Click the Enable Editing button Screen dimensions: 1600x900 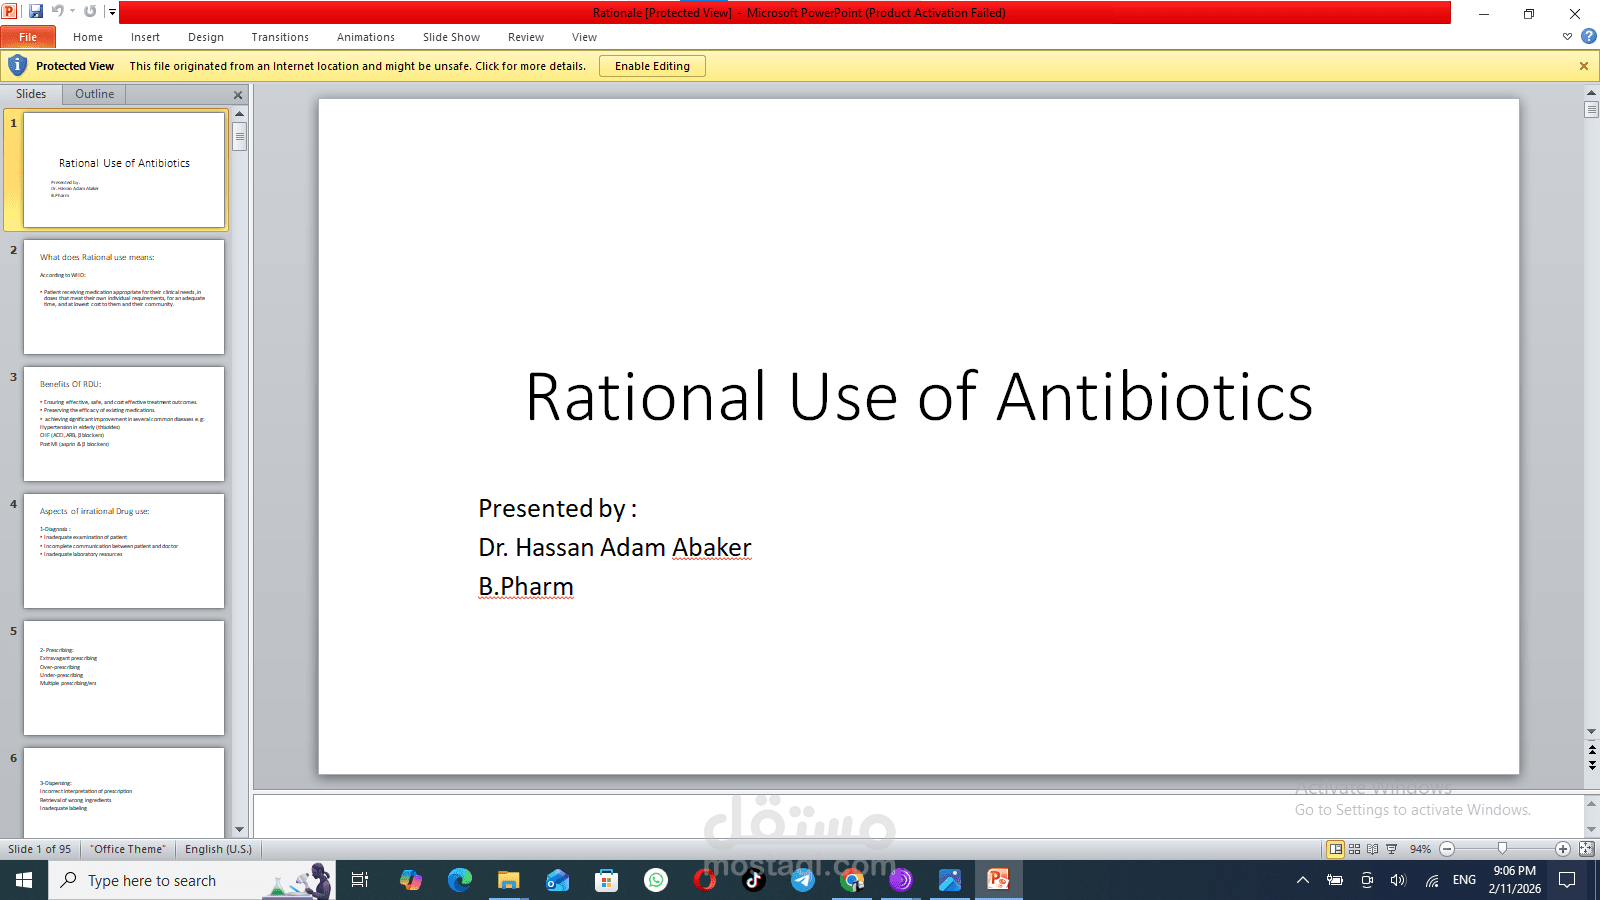652,66
